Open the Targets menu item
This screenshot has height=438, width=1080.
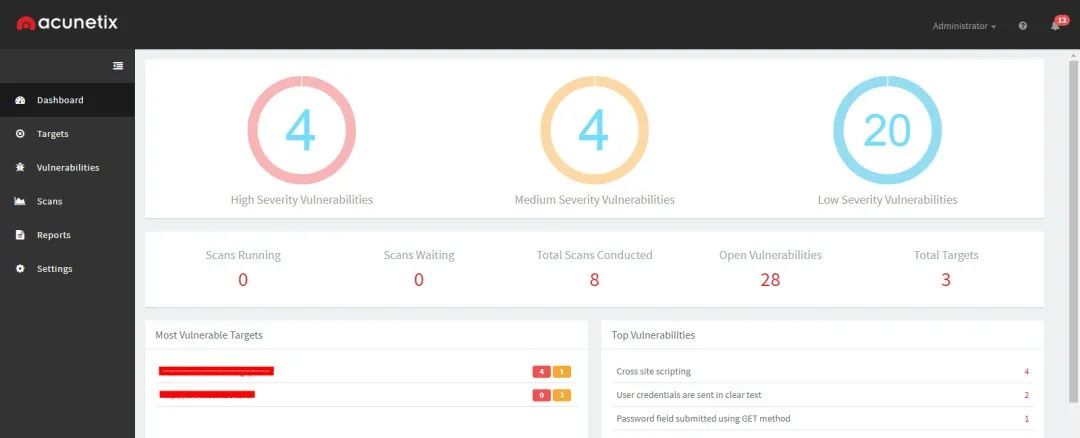tap(53, 134)
